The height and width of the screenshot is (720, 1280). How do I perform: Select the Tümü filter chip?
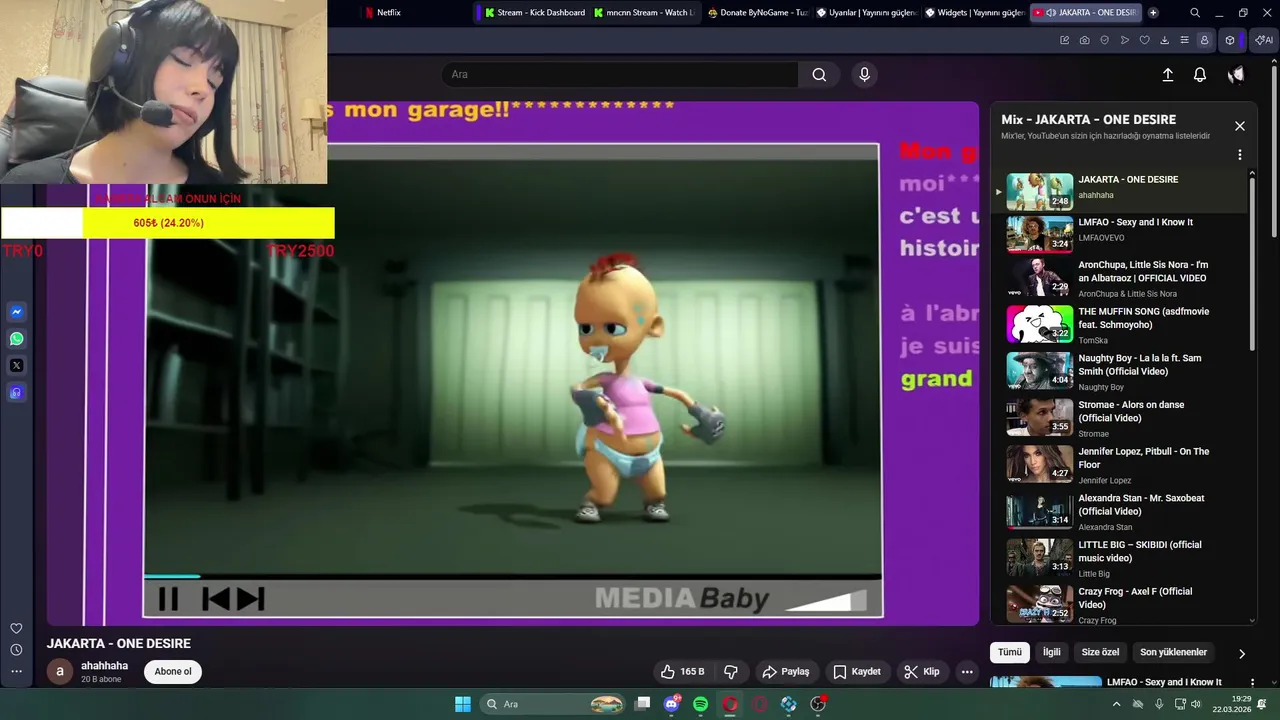(x=1010, y=652)
